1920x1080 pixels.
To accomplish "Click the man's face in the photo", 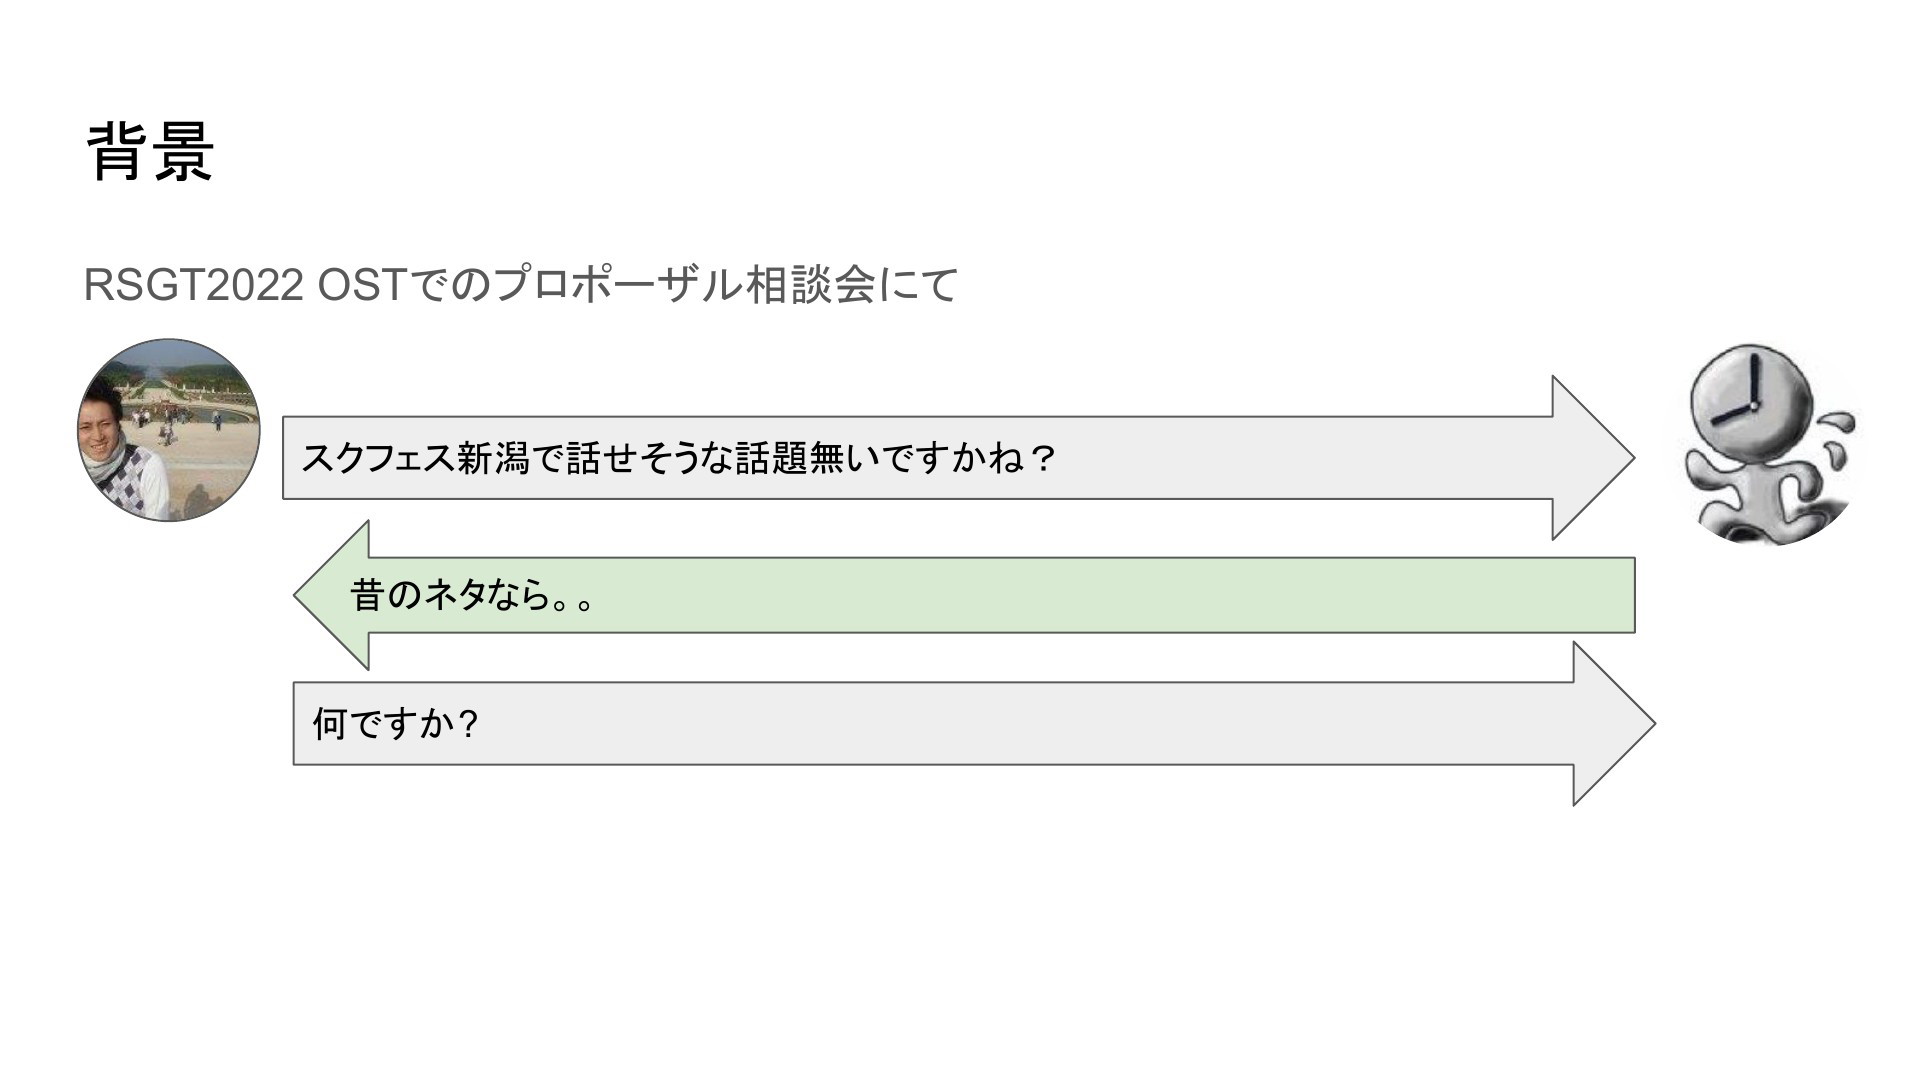I will (x=100, y=430).
